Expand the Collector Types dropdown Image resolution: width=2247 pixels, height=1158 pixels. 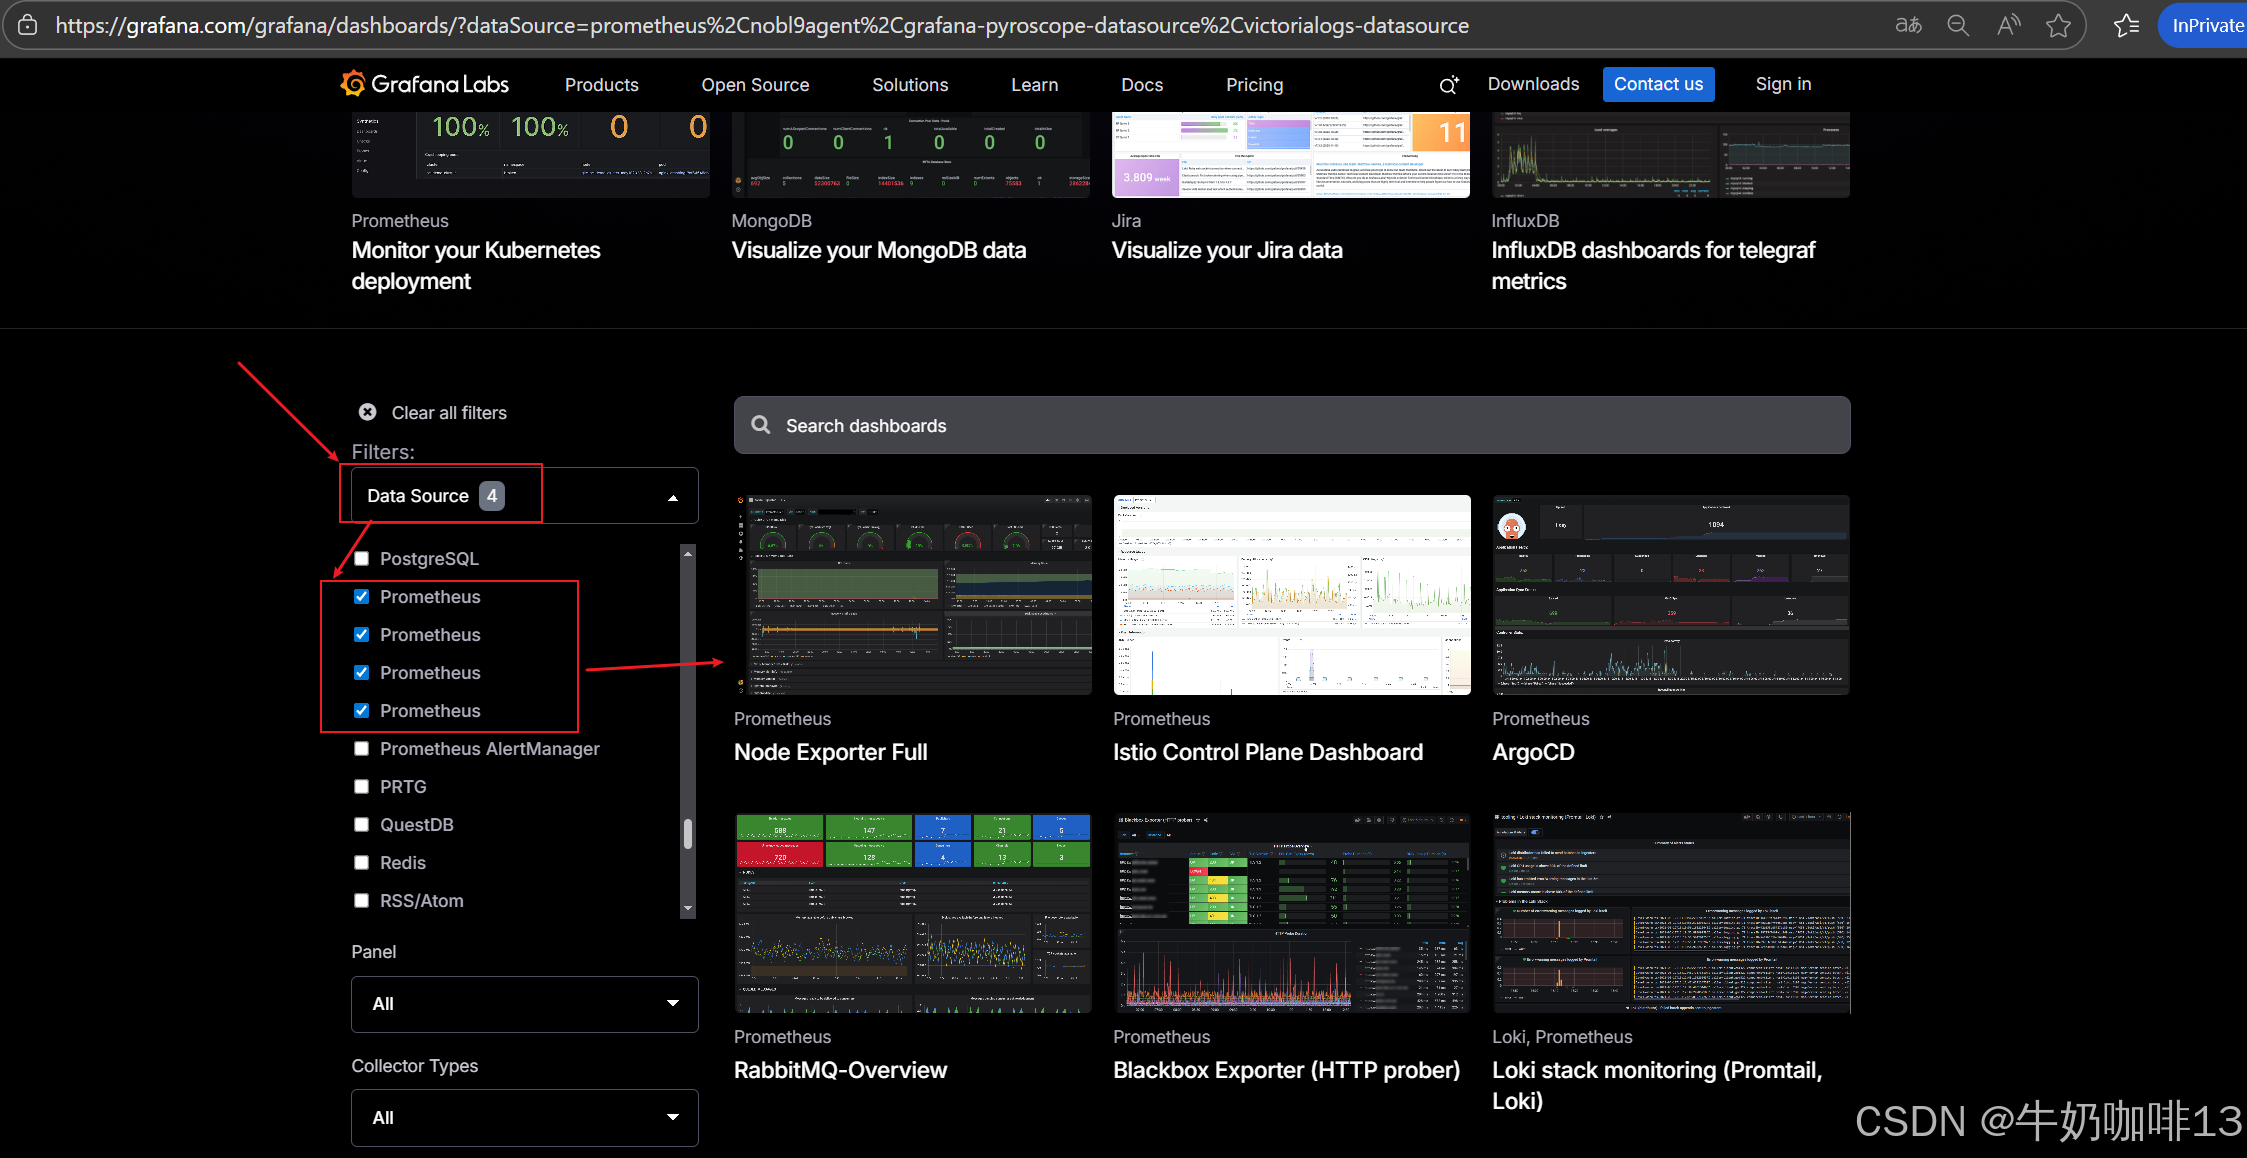(524, 1118)
